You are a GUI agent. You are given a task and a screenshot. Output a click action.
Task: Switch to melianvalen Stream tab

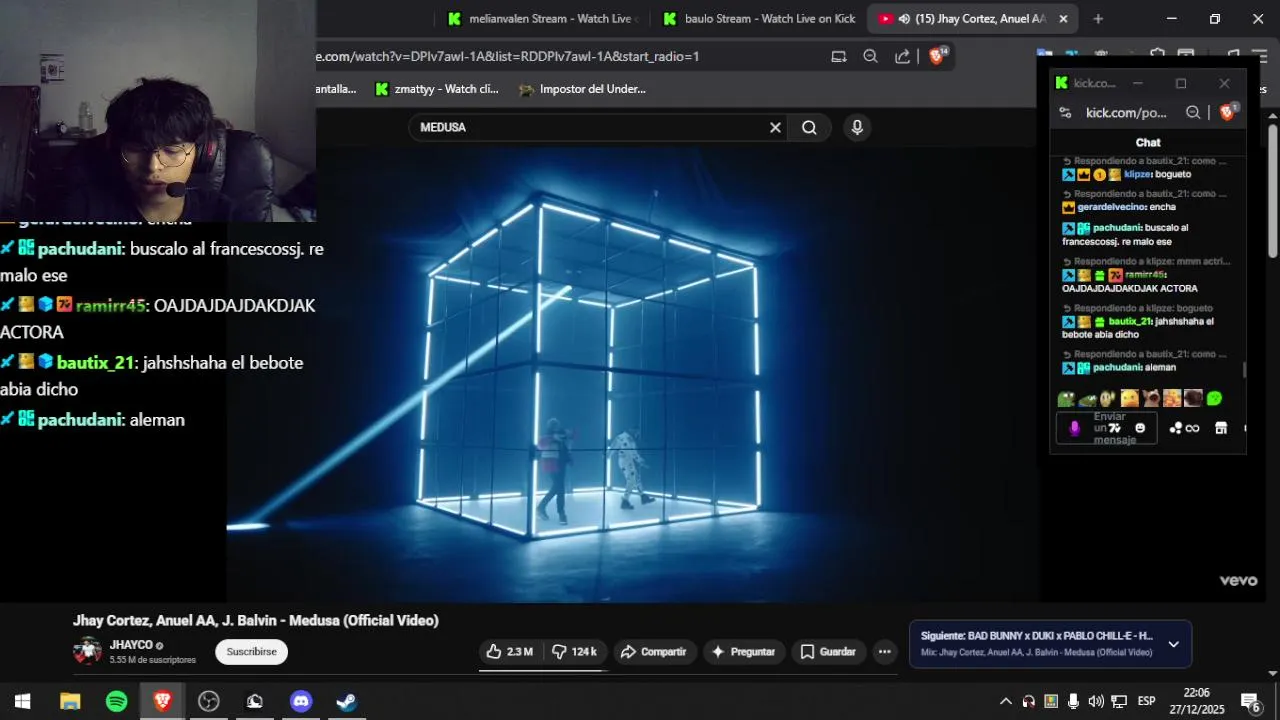545,19
